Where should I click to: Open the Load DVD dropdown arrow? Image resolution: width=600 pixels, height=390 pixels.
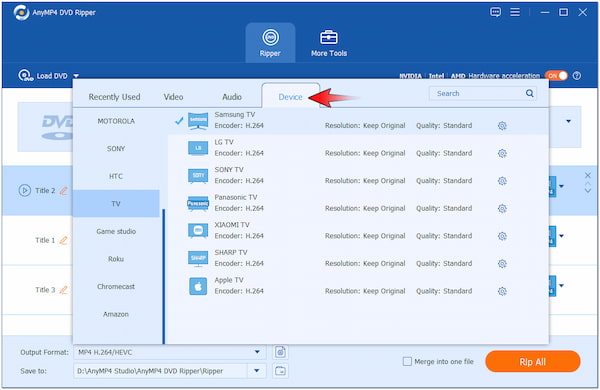pos(76,76)
